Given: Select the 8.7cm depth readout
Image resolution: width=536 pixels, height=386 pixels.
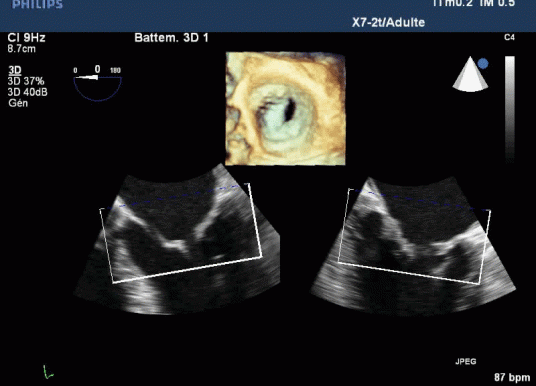Looking at the screenshot, I should pos(22,49).
